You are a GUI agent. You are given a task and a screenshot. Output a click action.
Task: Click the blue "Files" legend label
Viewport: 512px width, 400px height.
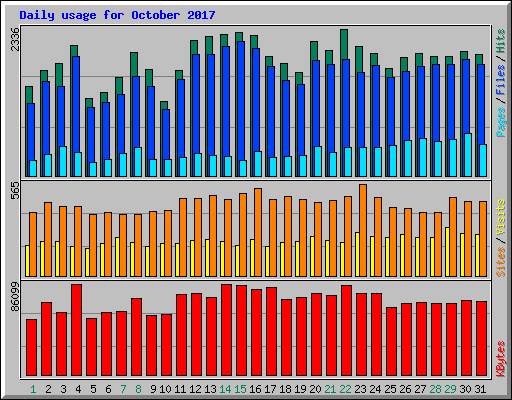tap(501, 80)
